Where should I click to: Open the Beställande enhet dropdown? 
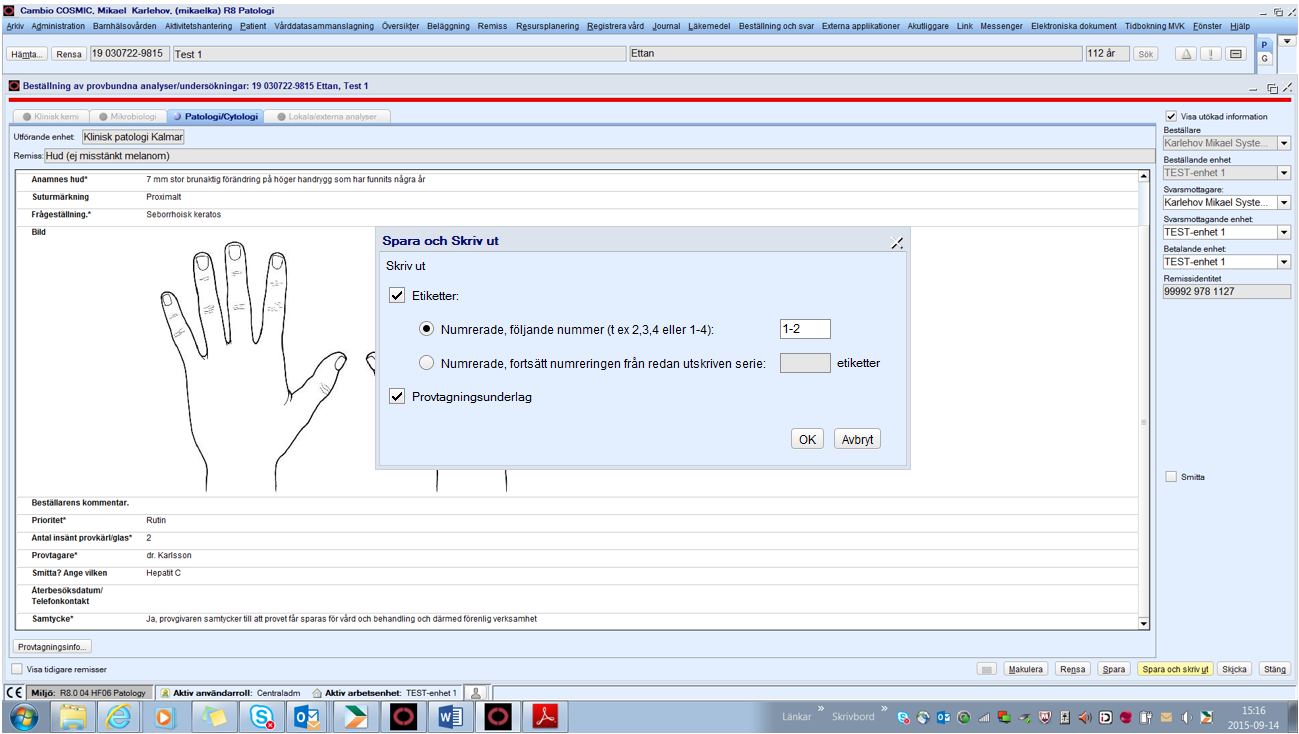1284,173
